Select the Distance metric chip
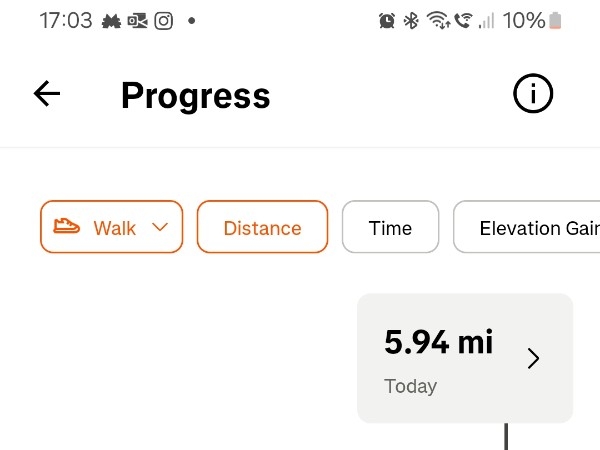The image size is (600, 450). click(262, 227)
